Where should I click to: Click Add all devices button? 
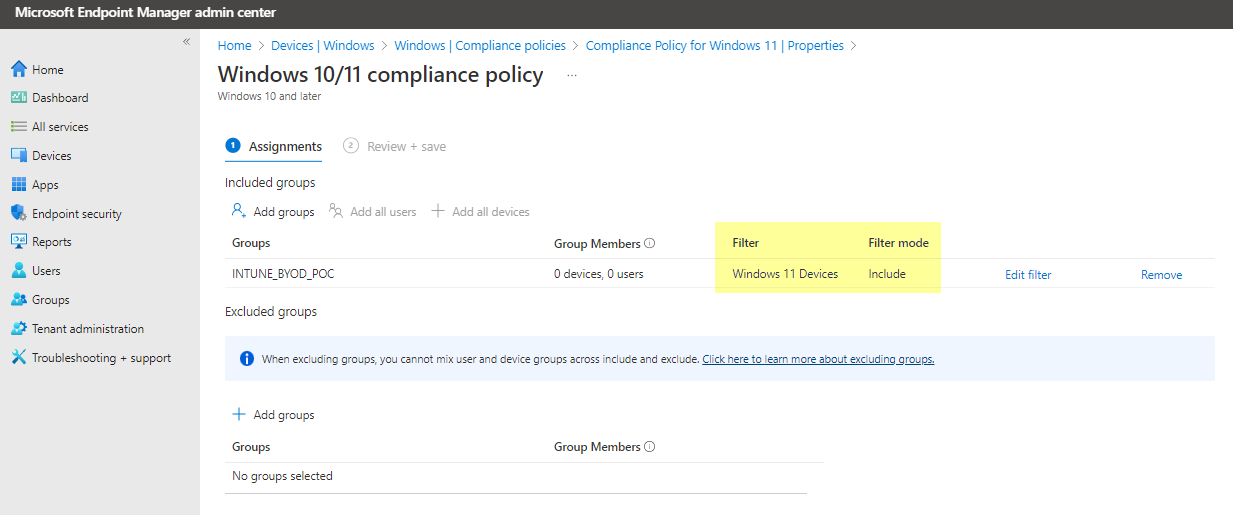click(481, 211)
